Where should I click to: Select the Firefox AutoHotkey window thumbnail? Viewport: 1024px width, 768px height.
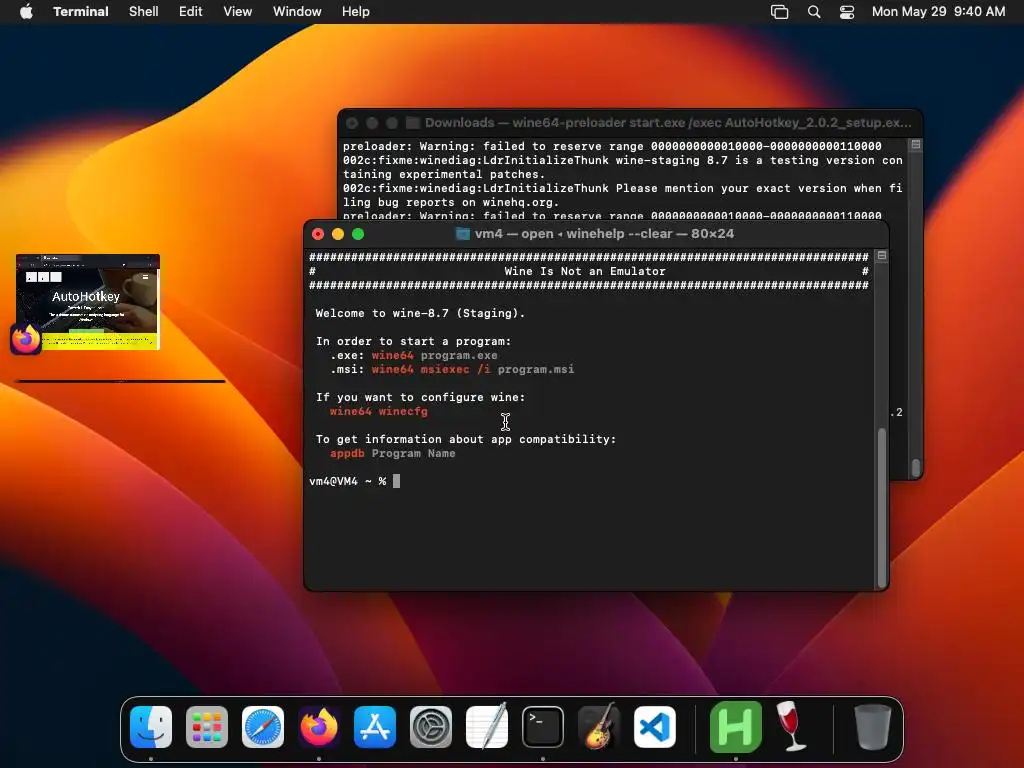pos(88,302)
